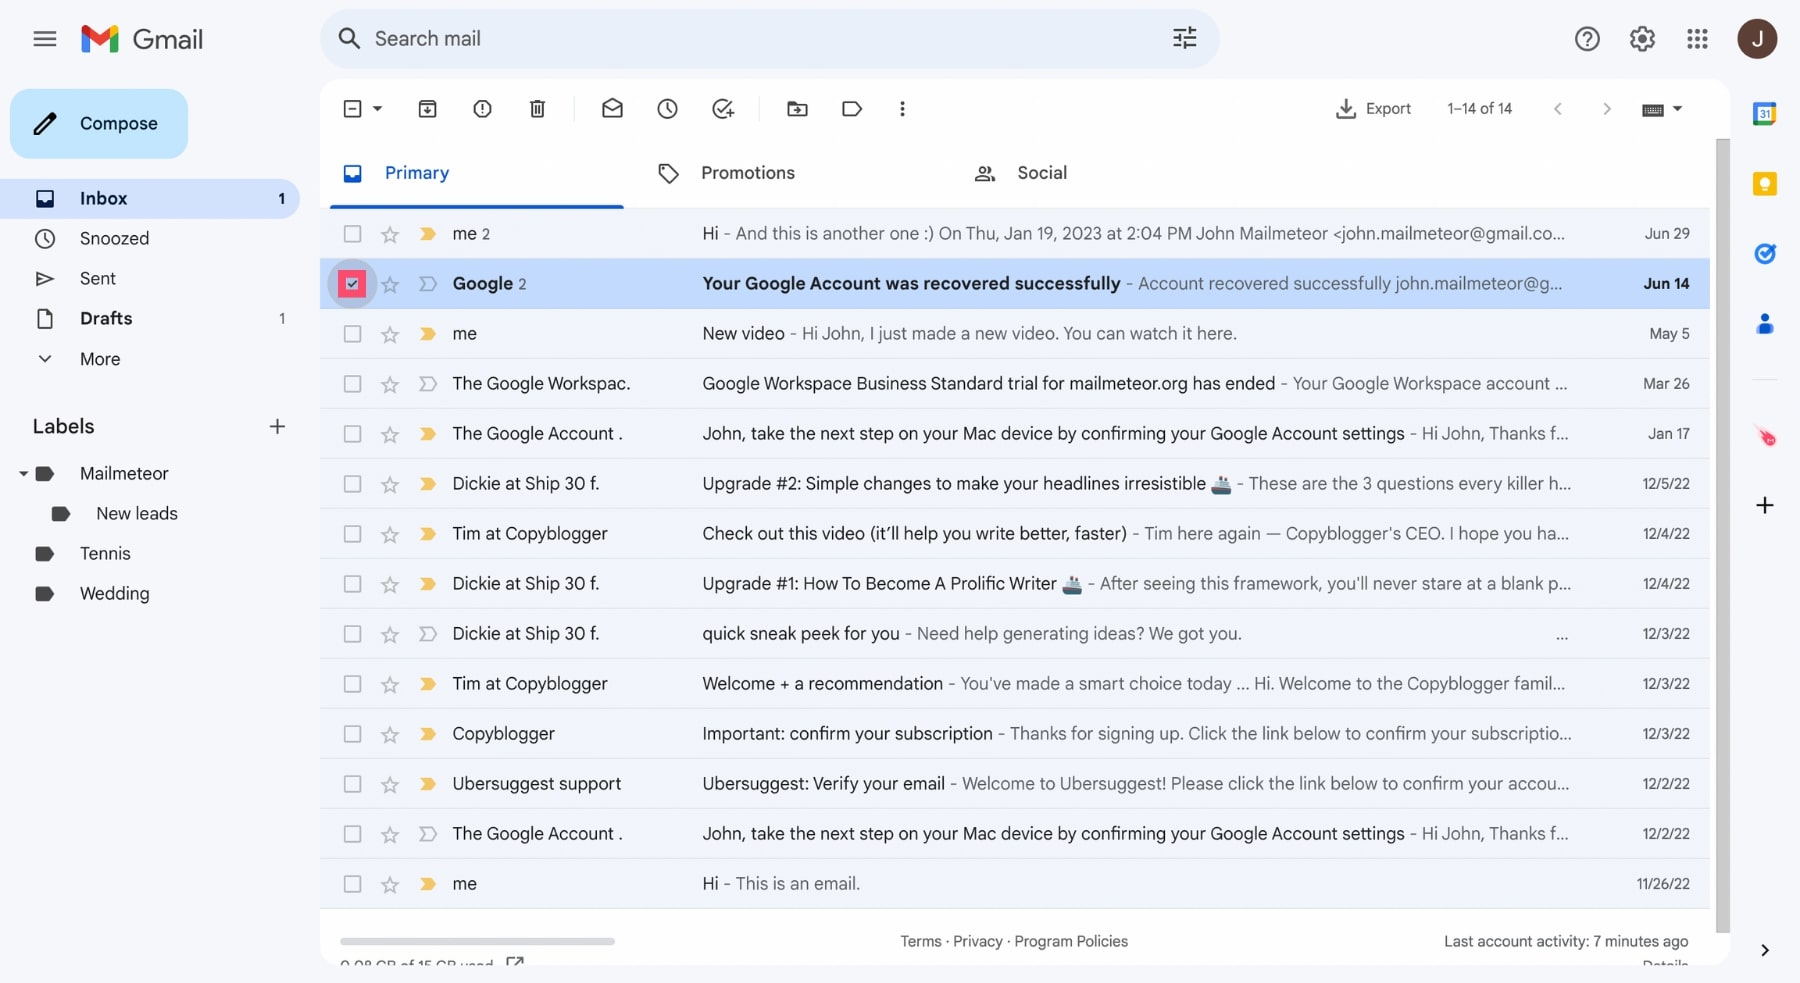Screen dimensions: 1800x983
Task: Open Google Tasks side panel icon
Action: click(x=1765, y=254)
